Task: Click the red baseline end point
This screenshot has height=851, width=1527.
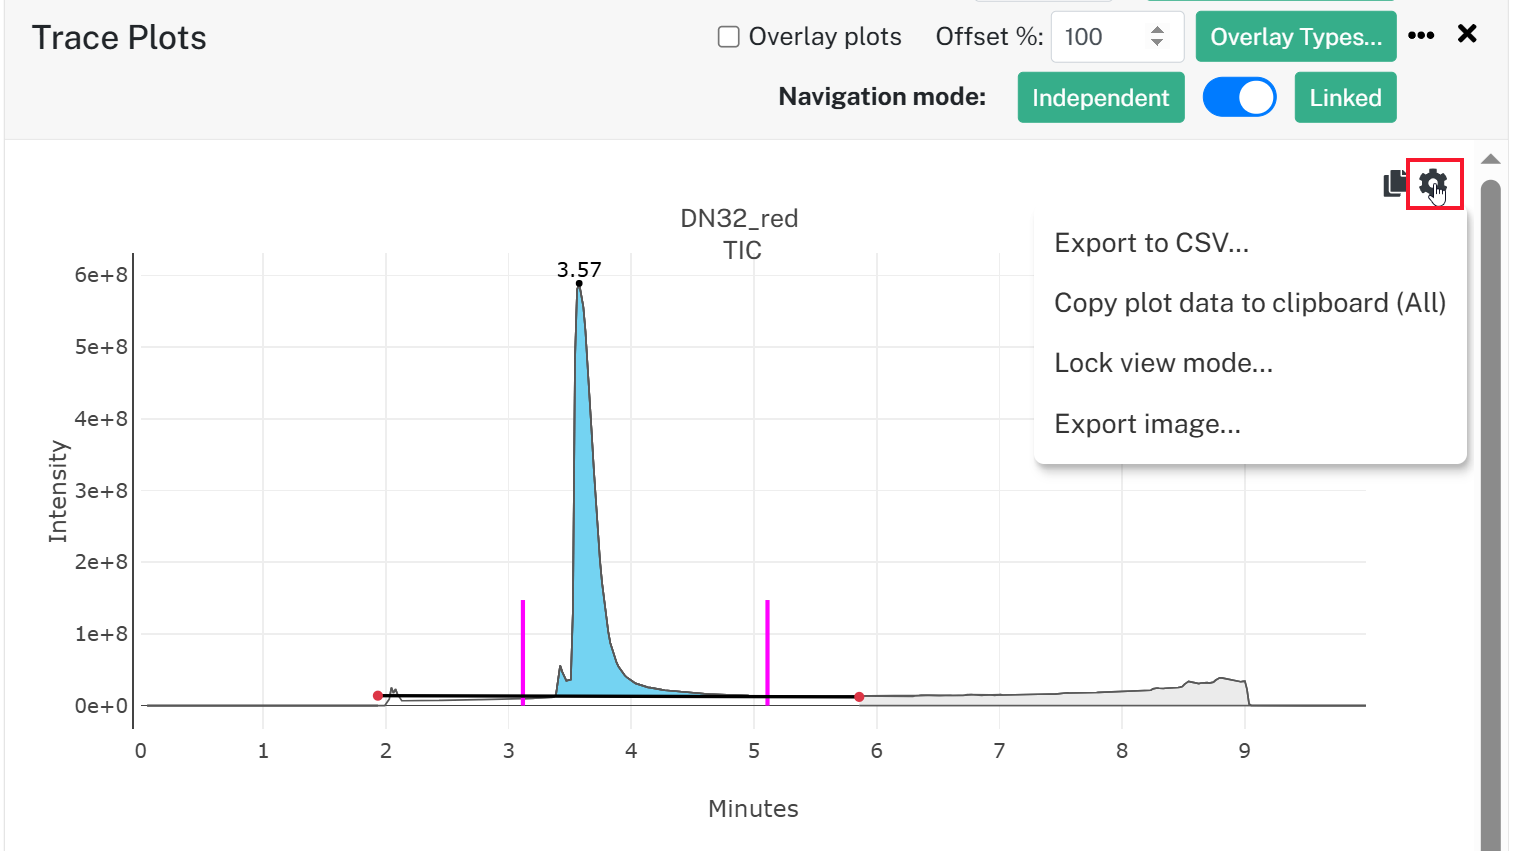Action: [859, 697]
